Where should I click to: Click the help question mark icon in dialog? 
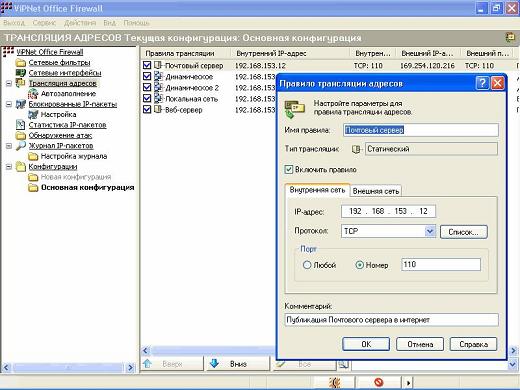[x=483, y=83]
